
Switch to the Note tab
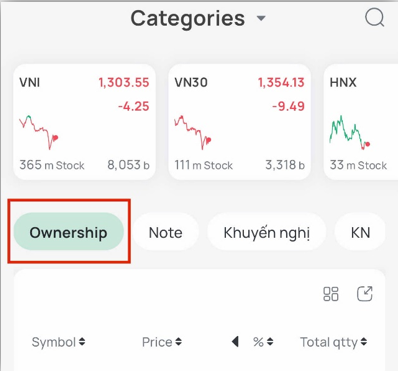click(x=166, y=232)
